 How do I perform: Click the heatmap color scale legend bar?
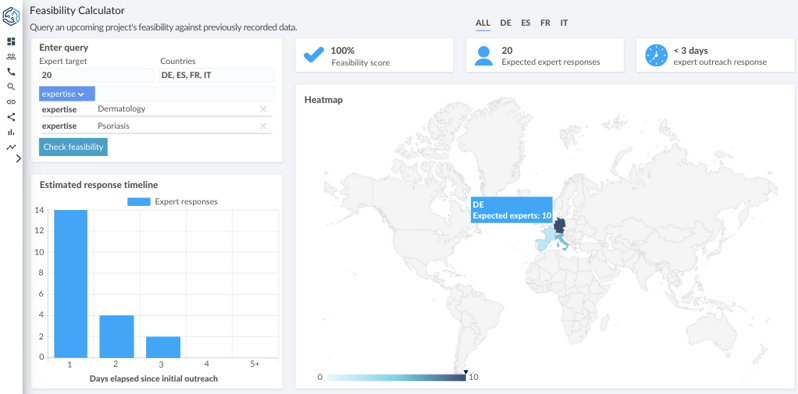[396, 378]
